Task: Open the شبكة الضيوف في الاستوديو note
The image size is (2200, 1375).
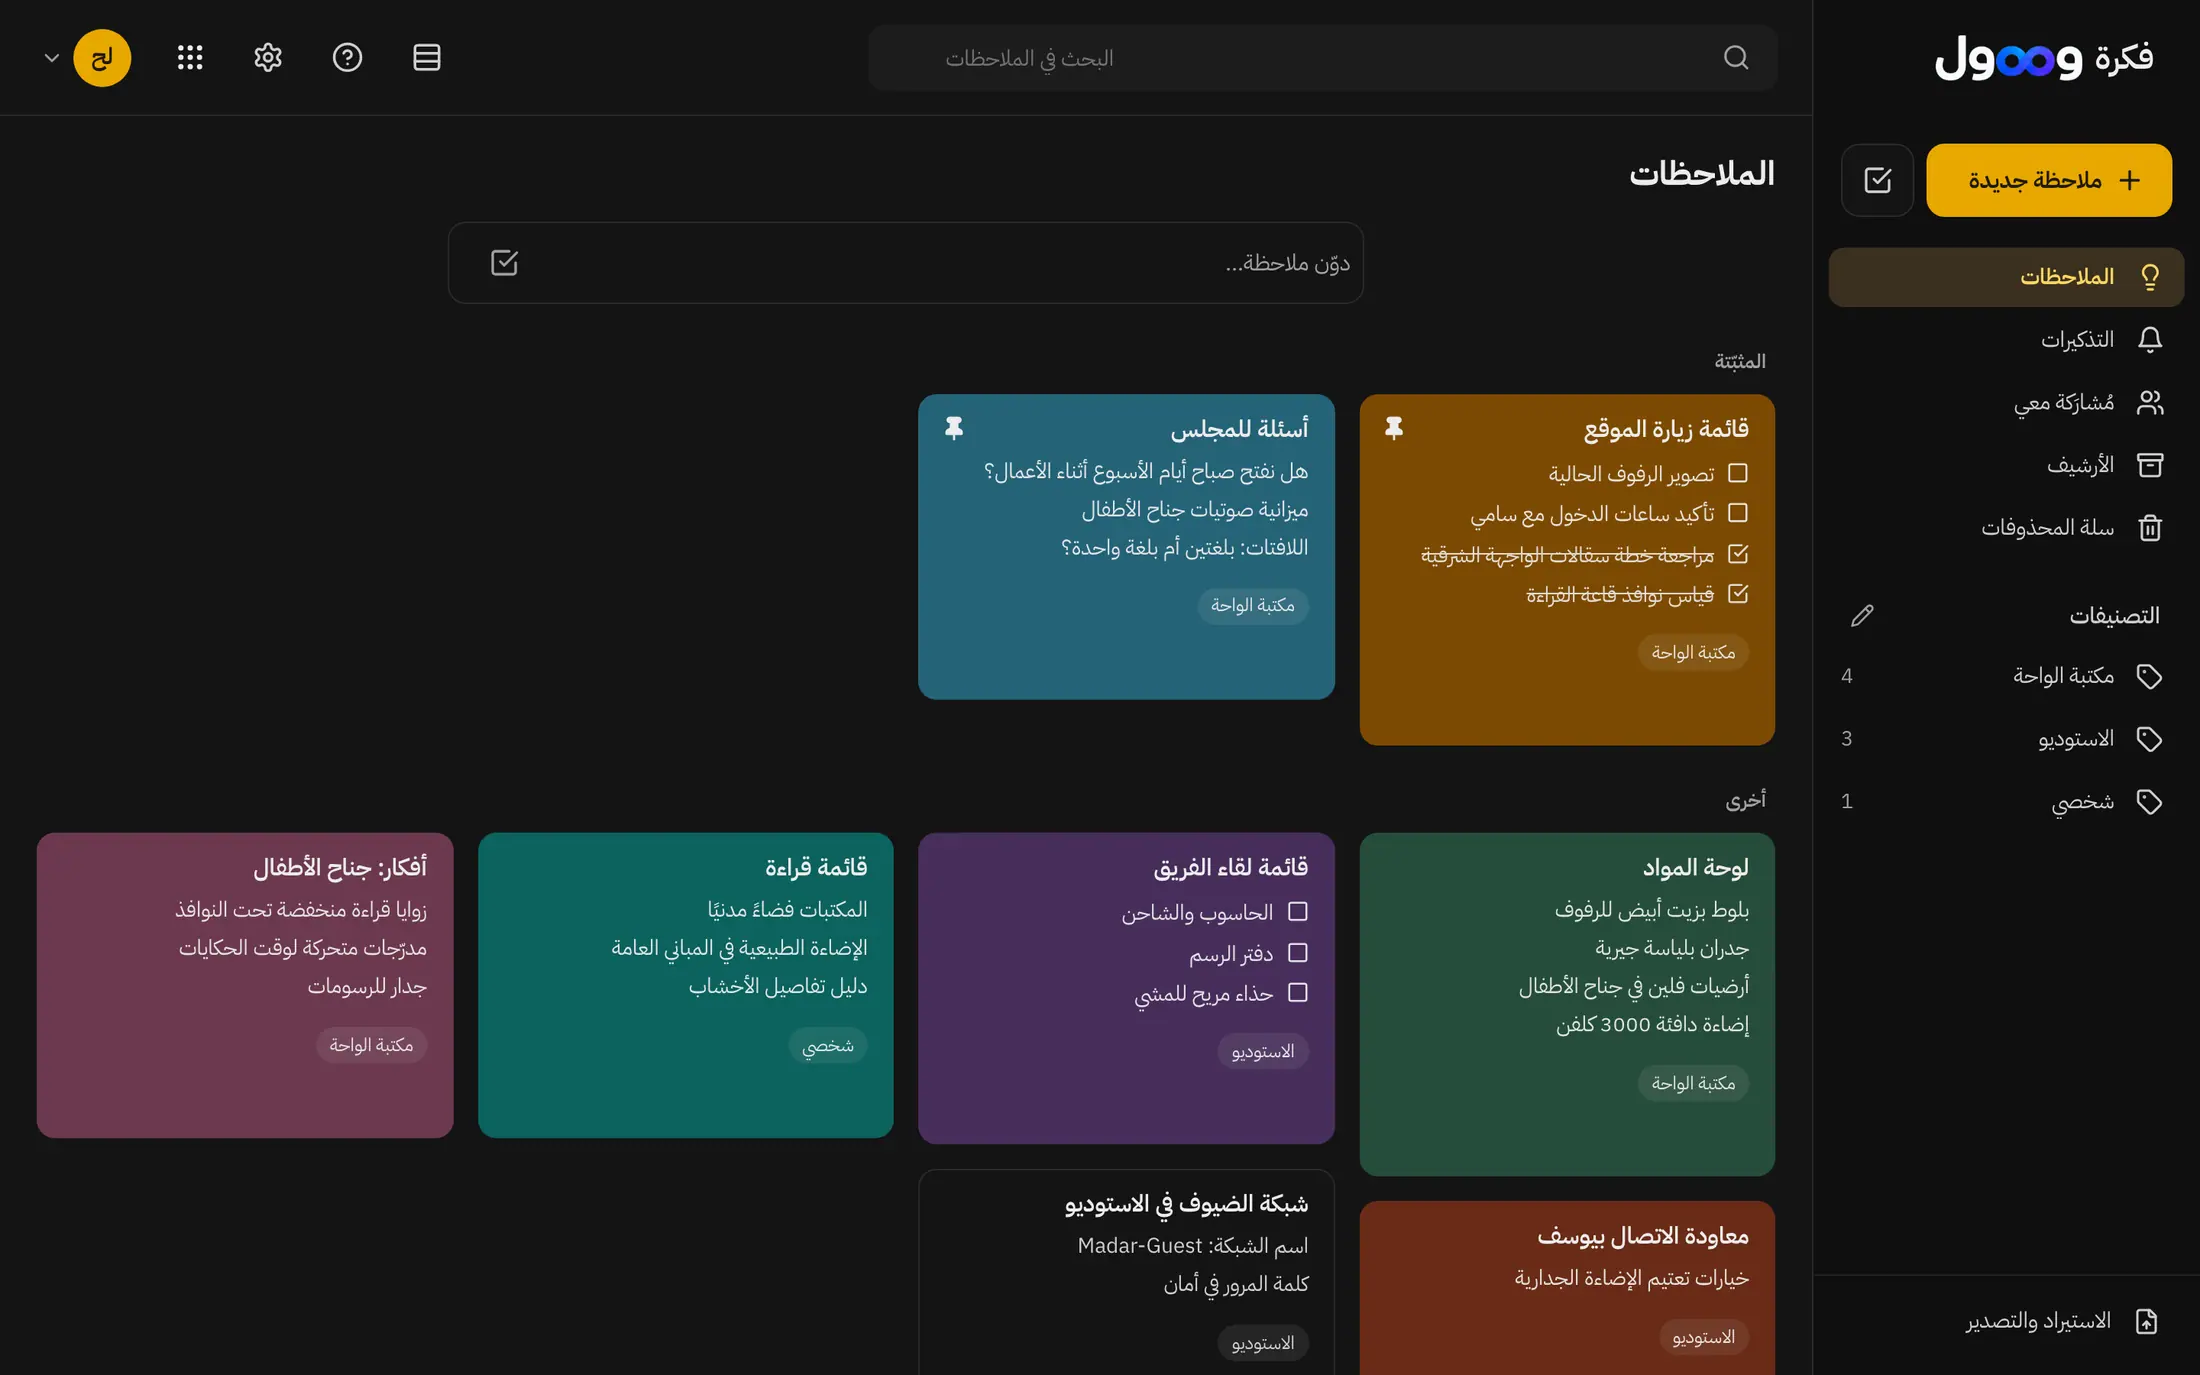Action: [1126, 1273]
